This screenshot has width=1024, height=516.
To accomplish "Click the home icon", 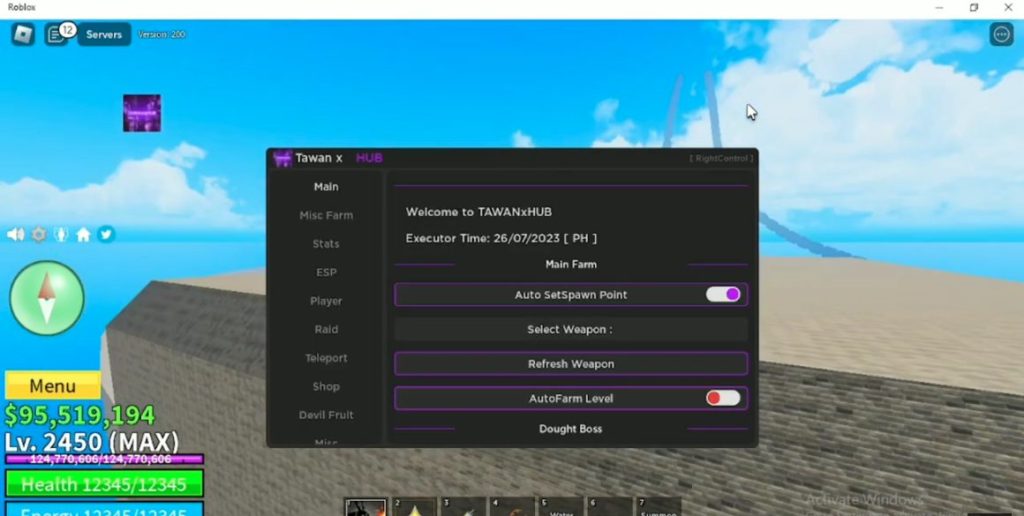I will pos(84,234).
